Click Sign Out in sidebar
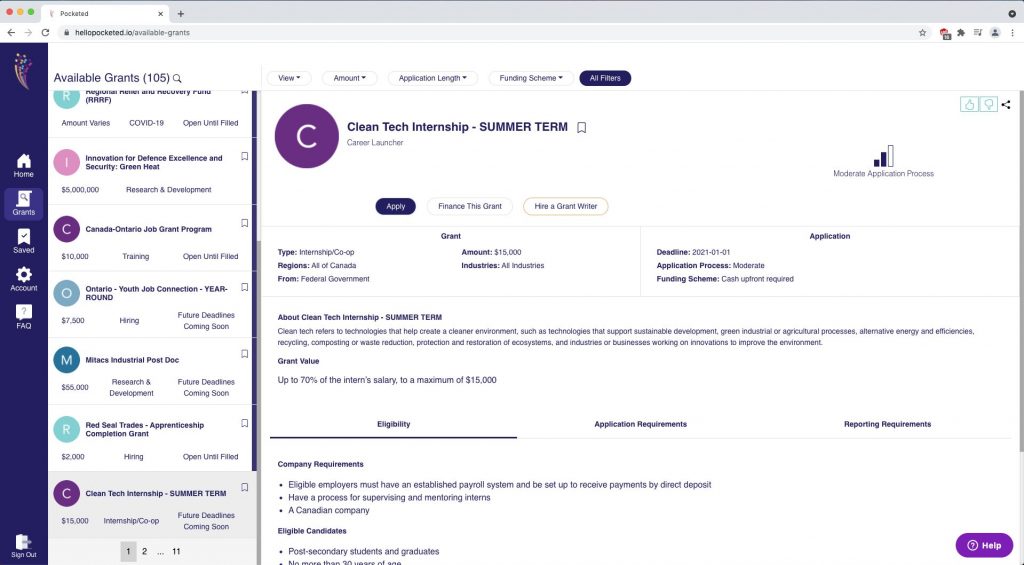 (24, 546)
